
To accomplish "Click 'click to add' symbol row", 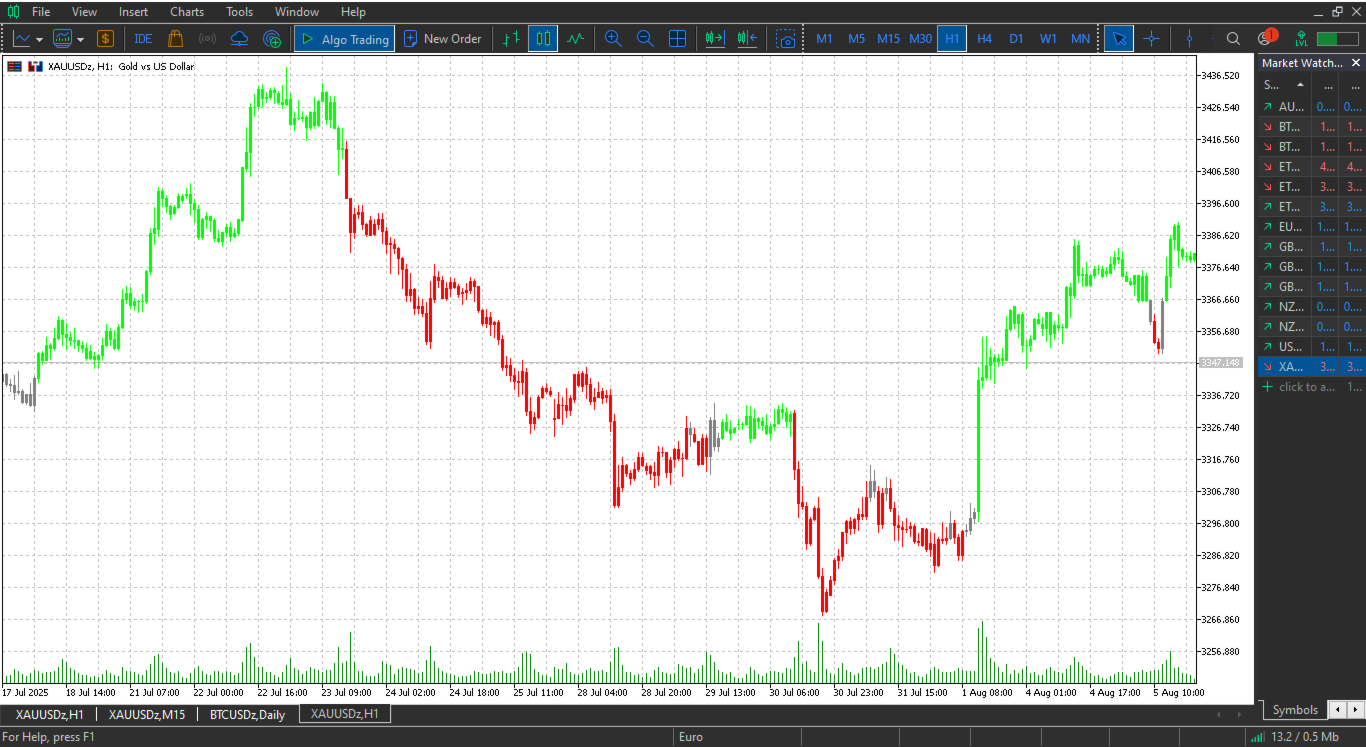I will click(1306, 387).
